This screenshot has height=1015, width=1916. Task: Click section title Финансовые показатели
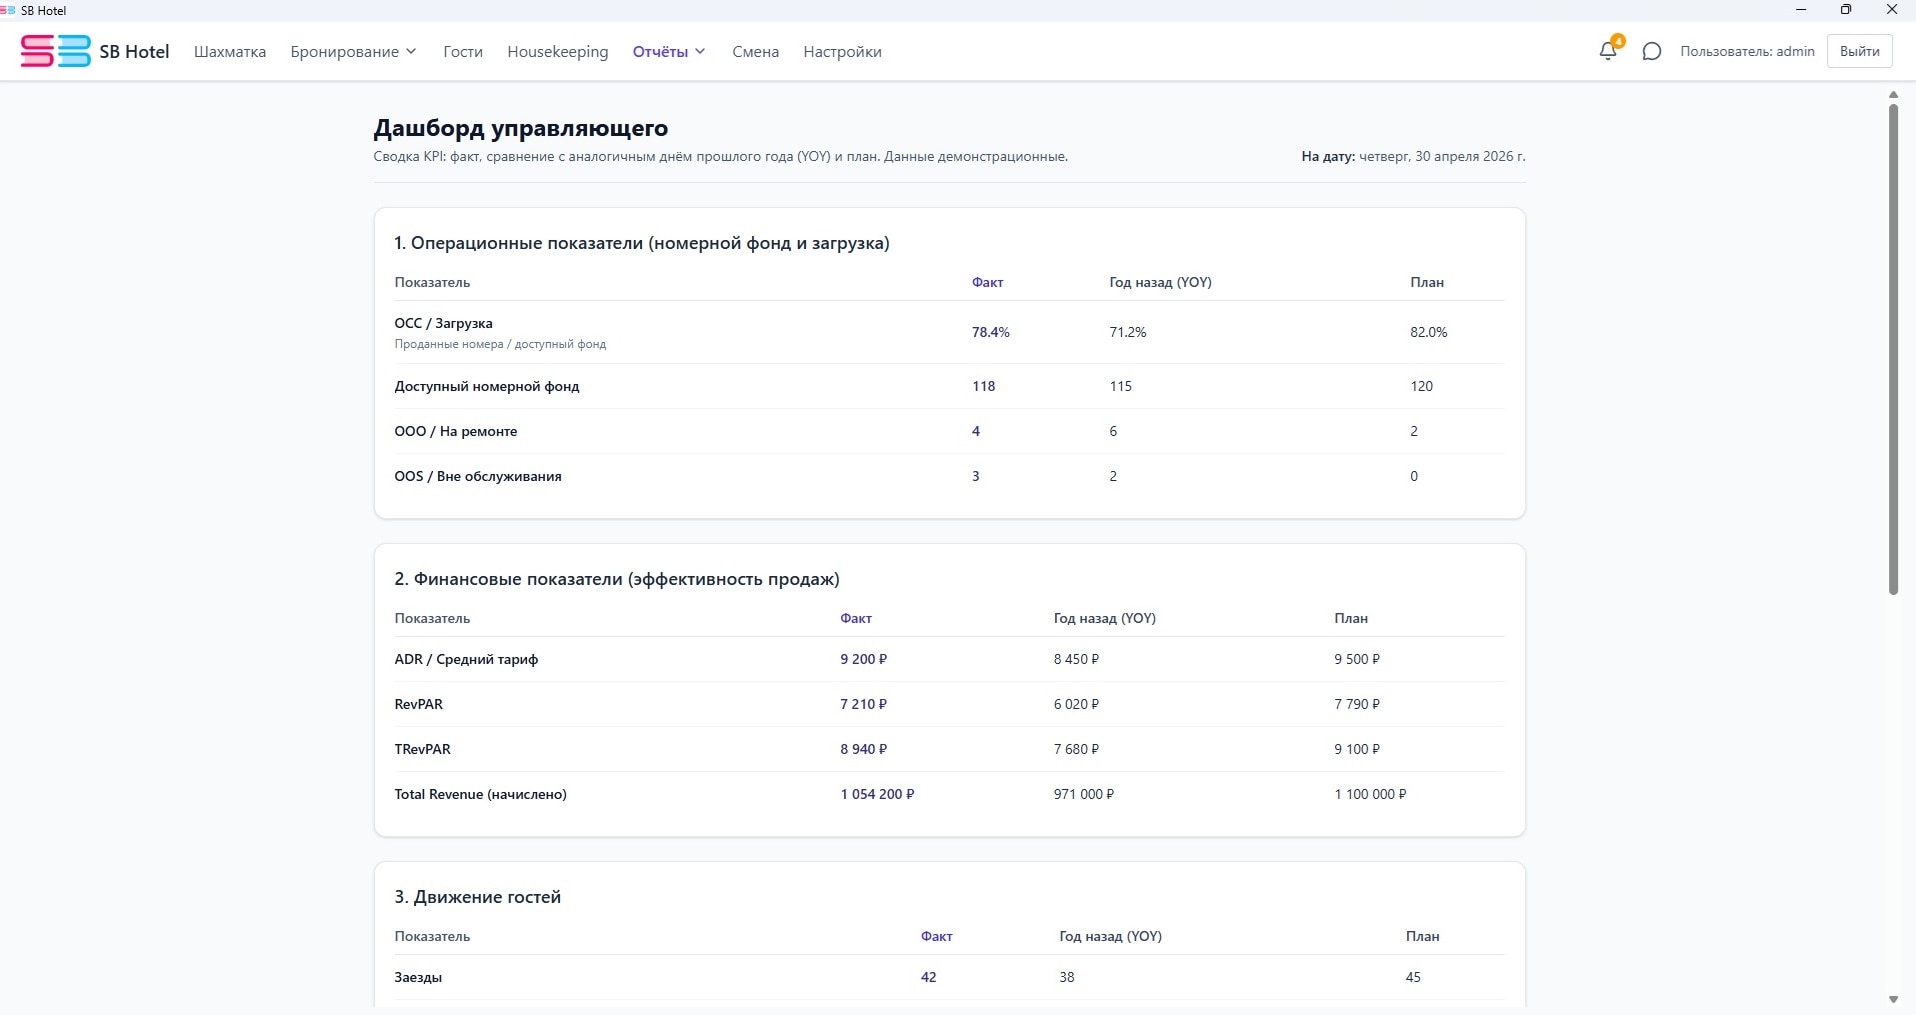click(616, 579)
